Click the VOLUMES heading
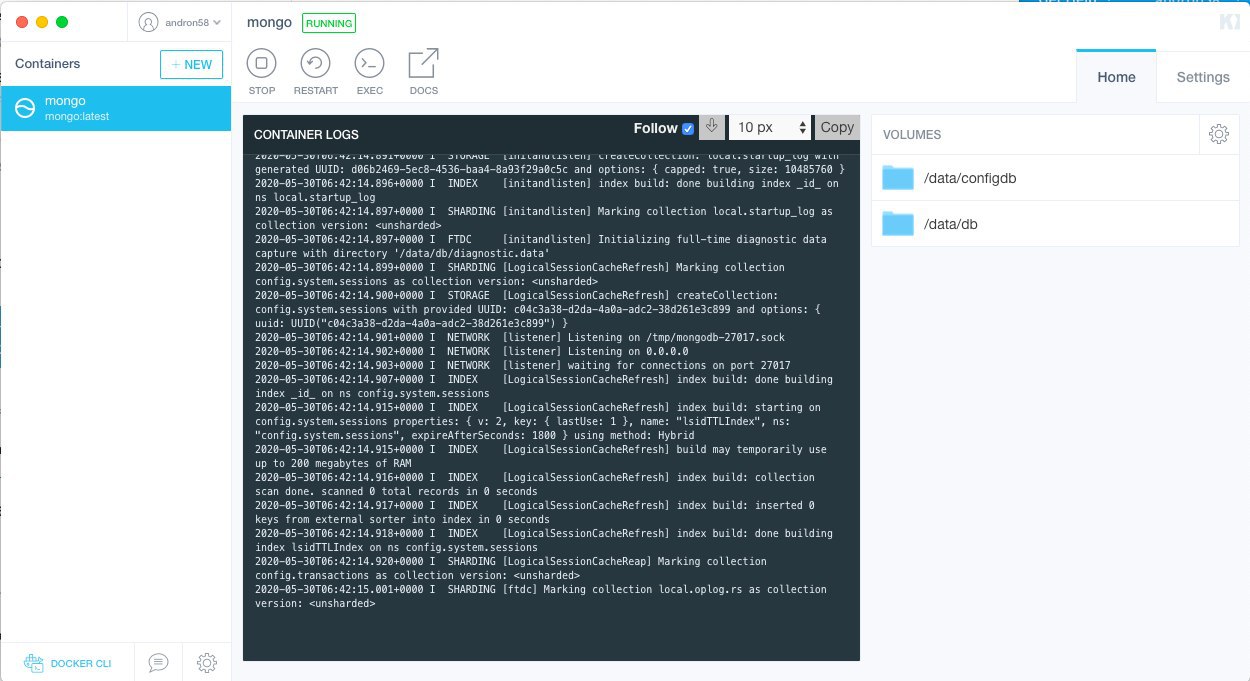 pyautogui.click(x=912, y=134)
